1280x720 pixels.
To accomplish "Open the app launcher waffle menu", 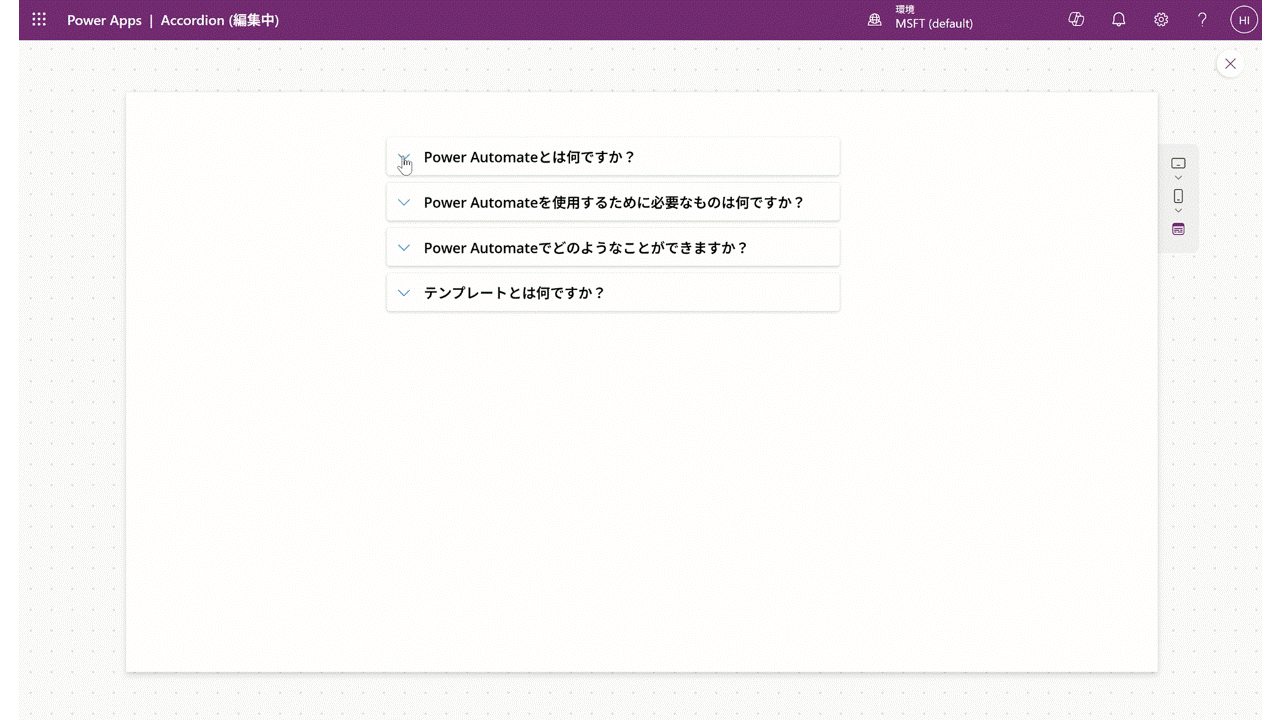I will (39, 20).
